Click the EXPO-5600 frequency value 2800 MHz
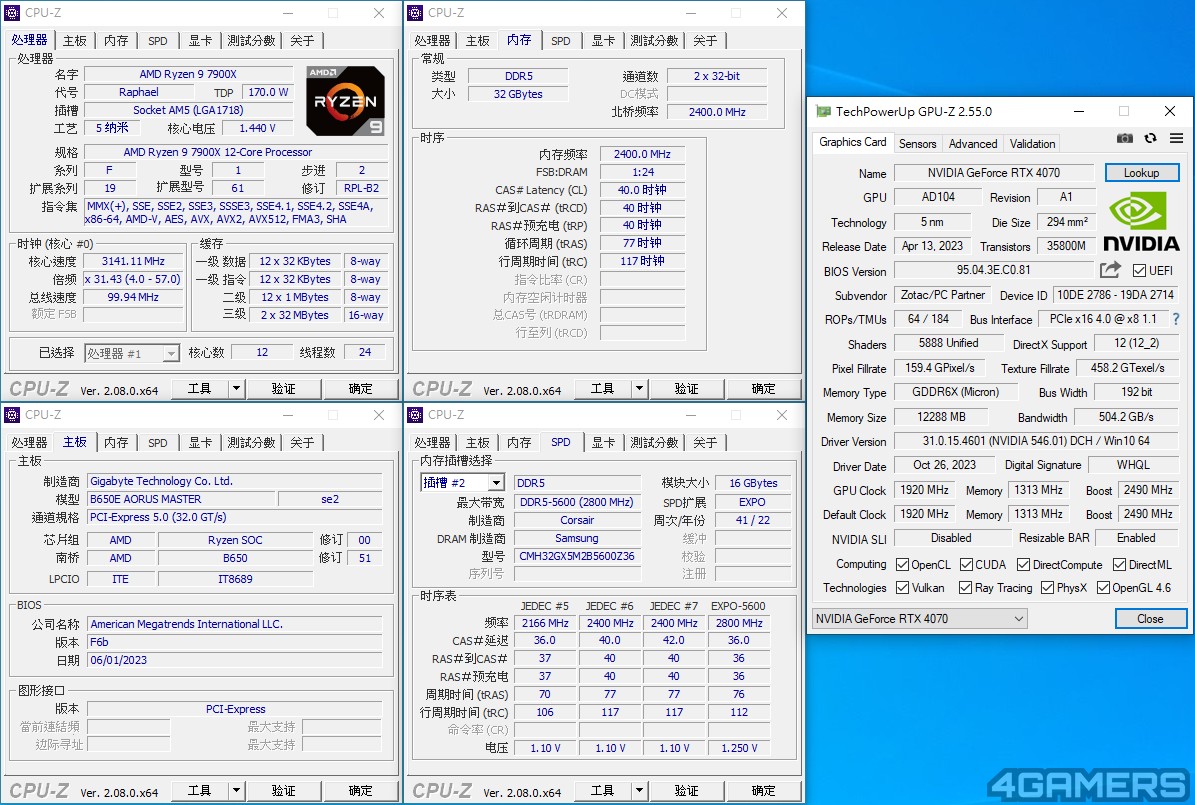The image size is (1195, 805). click(739, 623)
